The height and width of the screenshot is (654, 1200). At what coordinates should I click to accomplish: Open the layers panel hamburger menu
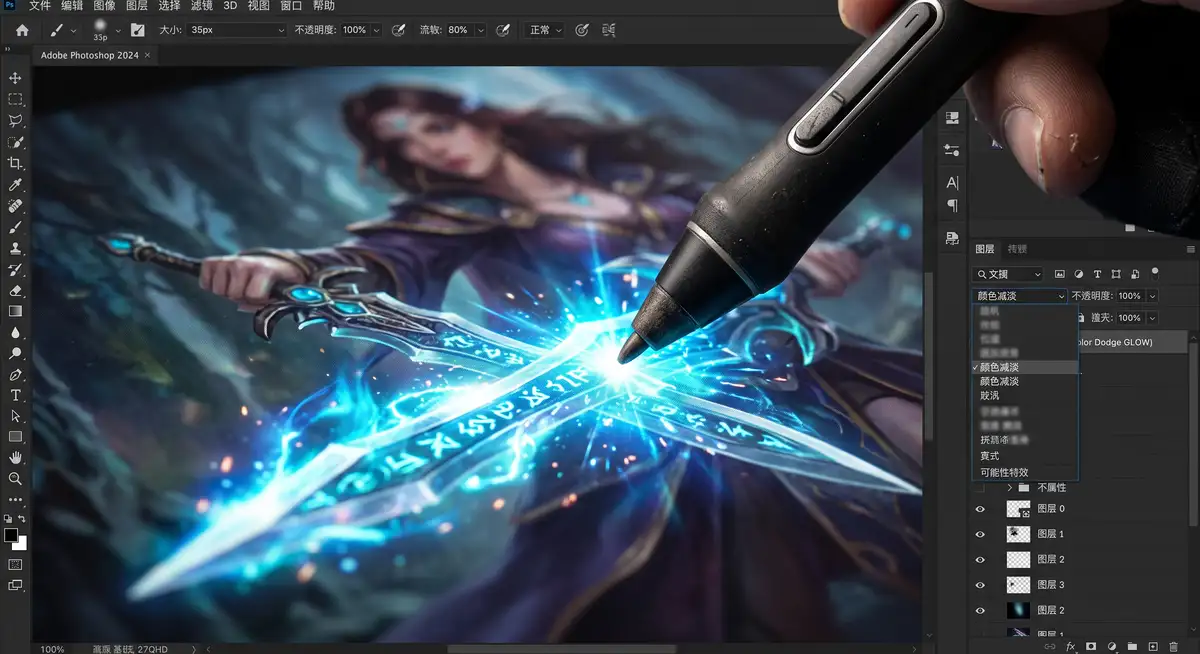point(1190,249)
